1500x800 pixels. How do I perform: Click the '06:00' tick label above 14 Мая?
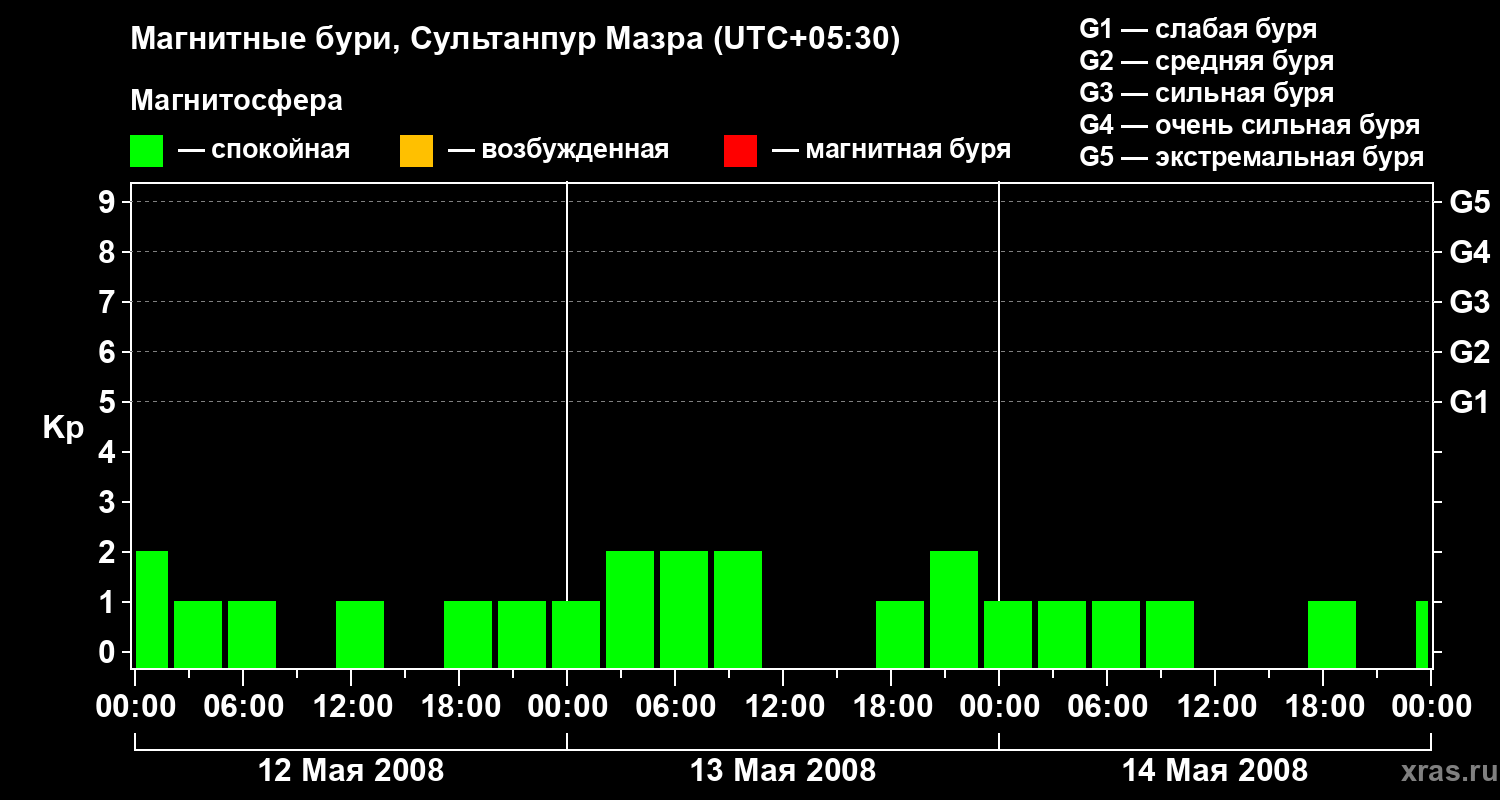pyautogui.click(x=1107, y=707)
